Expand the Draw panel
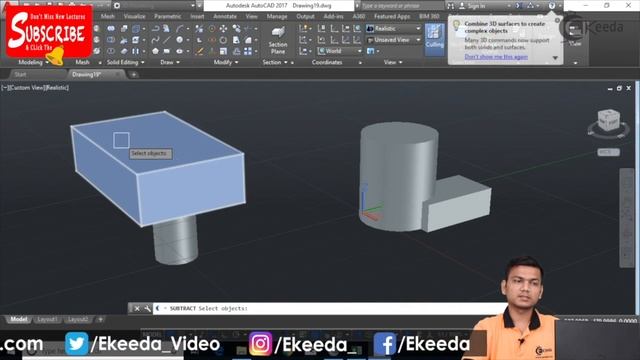This screenshot has height=360, width=640. coord(170,62)
